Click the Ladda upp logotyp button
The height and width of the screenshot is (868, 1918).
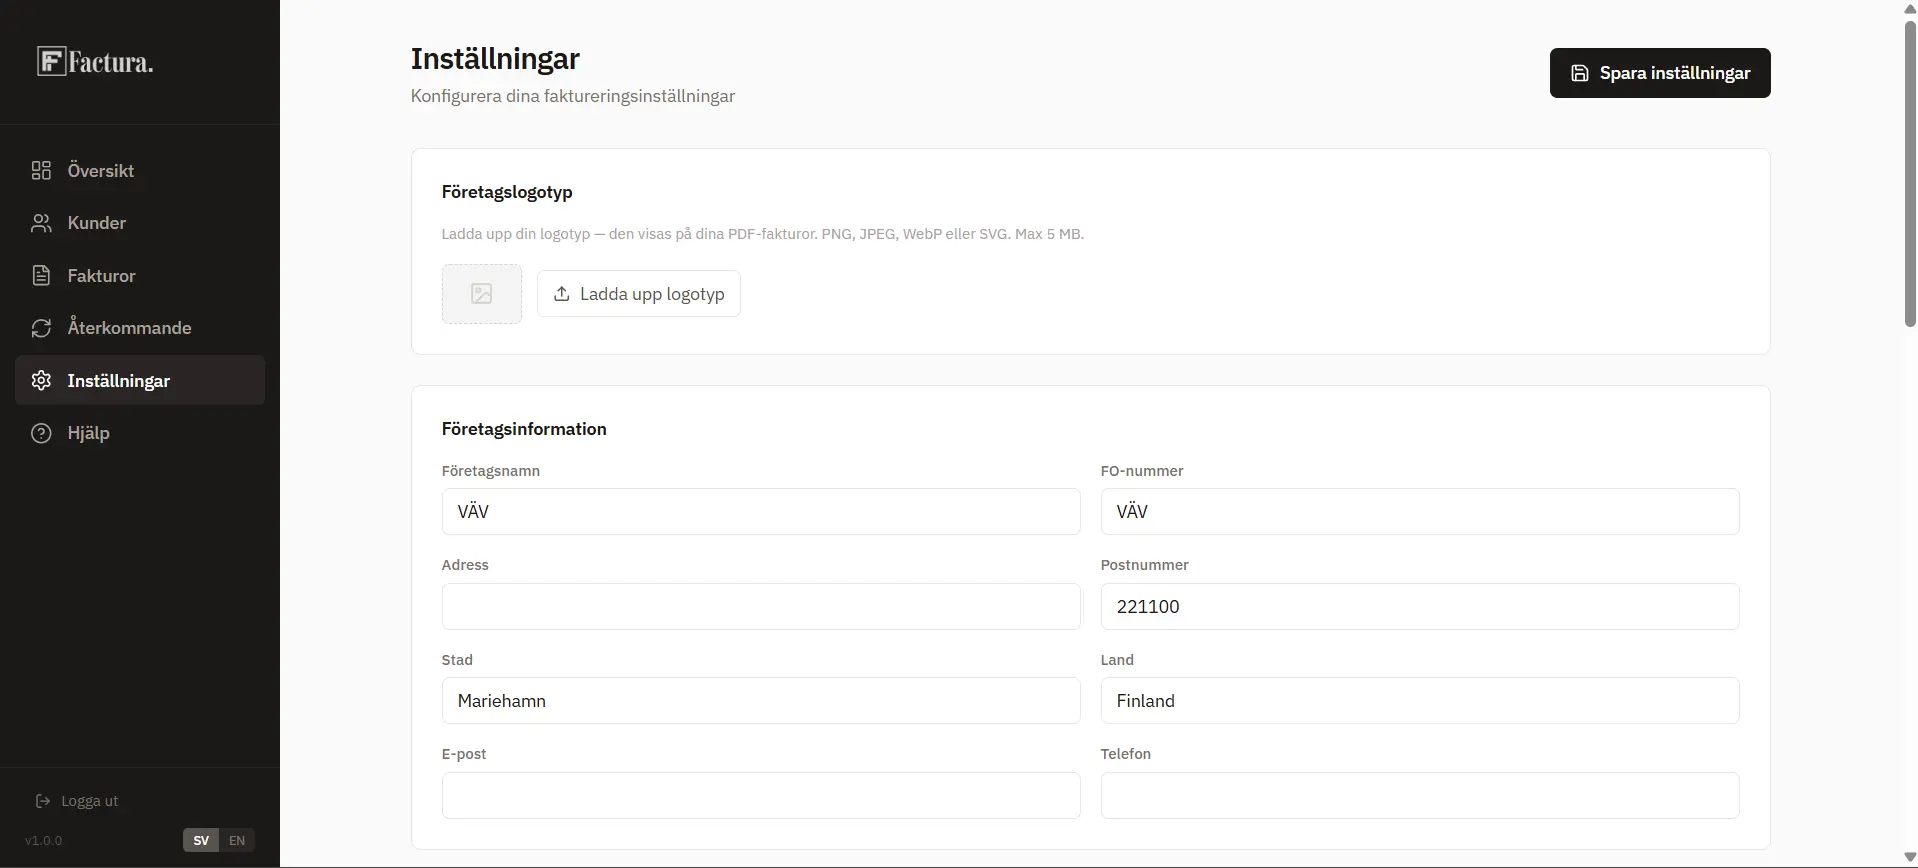[x=639, y=294]
